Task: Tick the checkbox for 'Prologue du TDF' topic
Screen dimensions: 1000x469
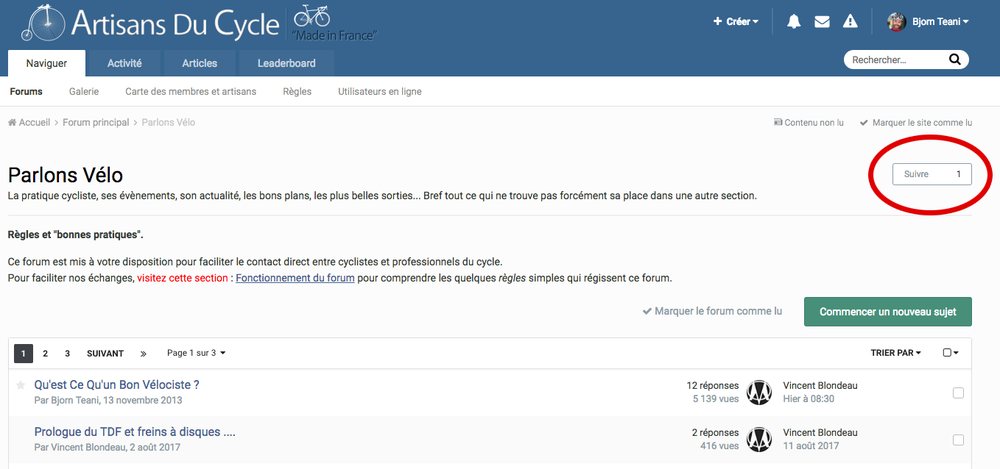Action: pyautogui.click(x=958, y=440)
